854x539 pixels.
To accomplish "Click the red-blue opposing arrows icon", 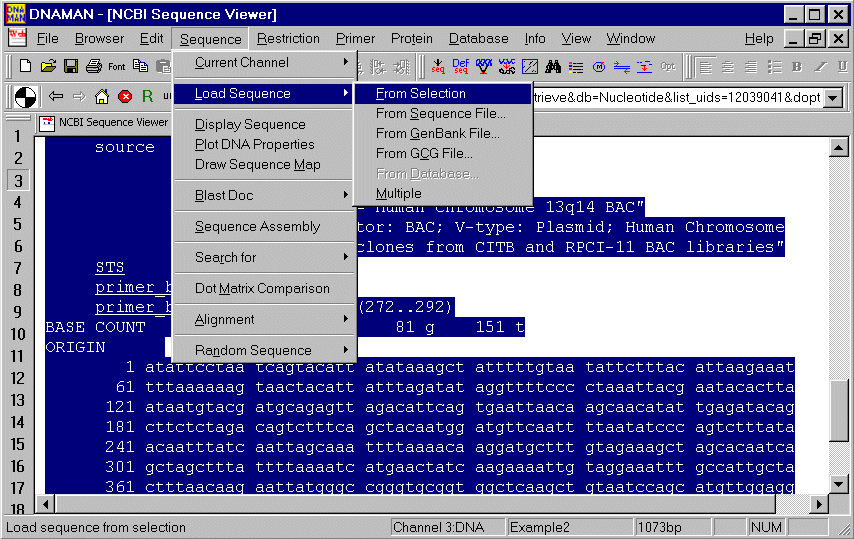I will (x=621, y=66).
